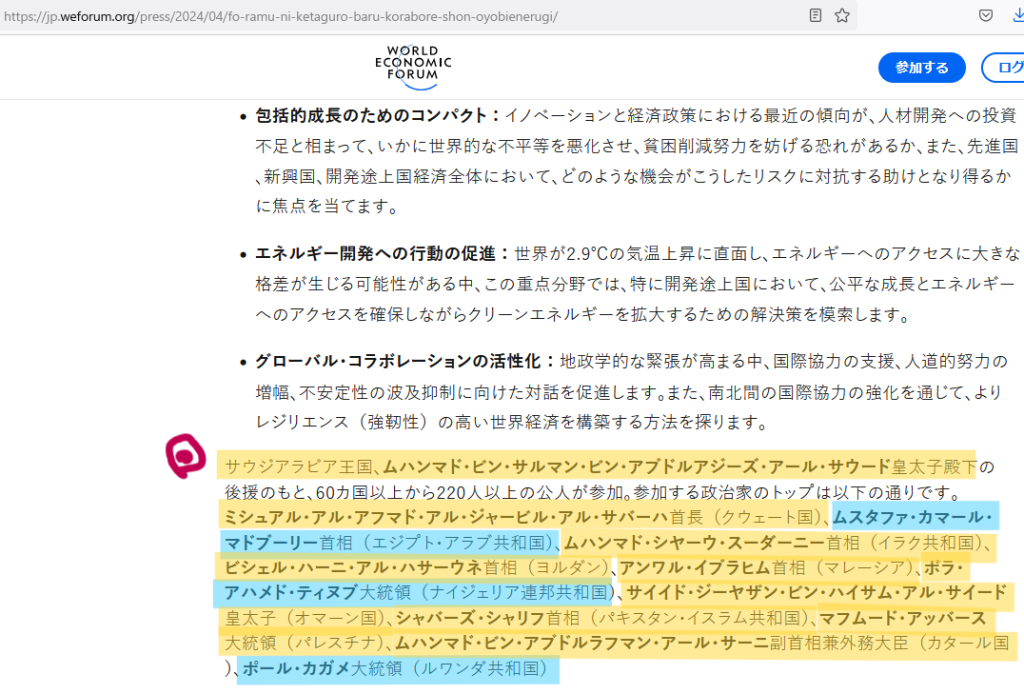Open the browser downloads panel

click(1017, 16)
